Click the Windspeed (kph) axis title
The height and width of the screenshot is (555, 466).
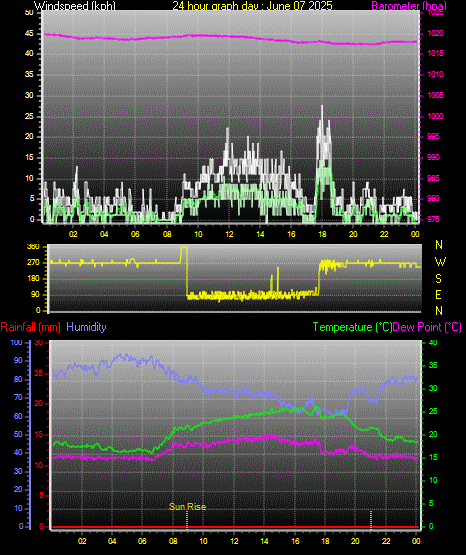[75, 6]
